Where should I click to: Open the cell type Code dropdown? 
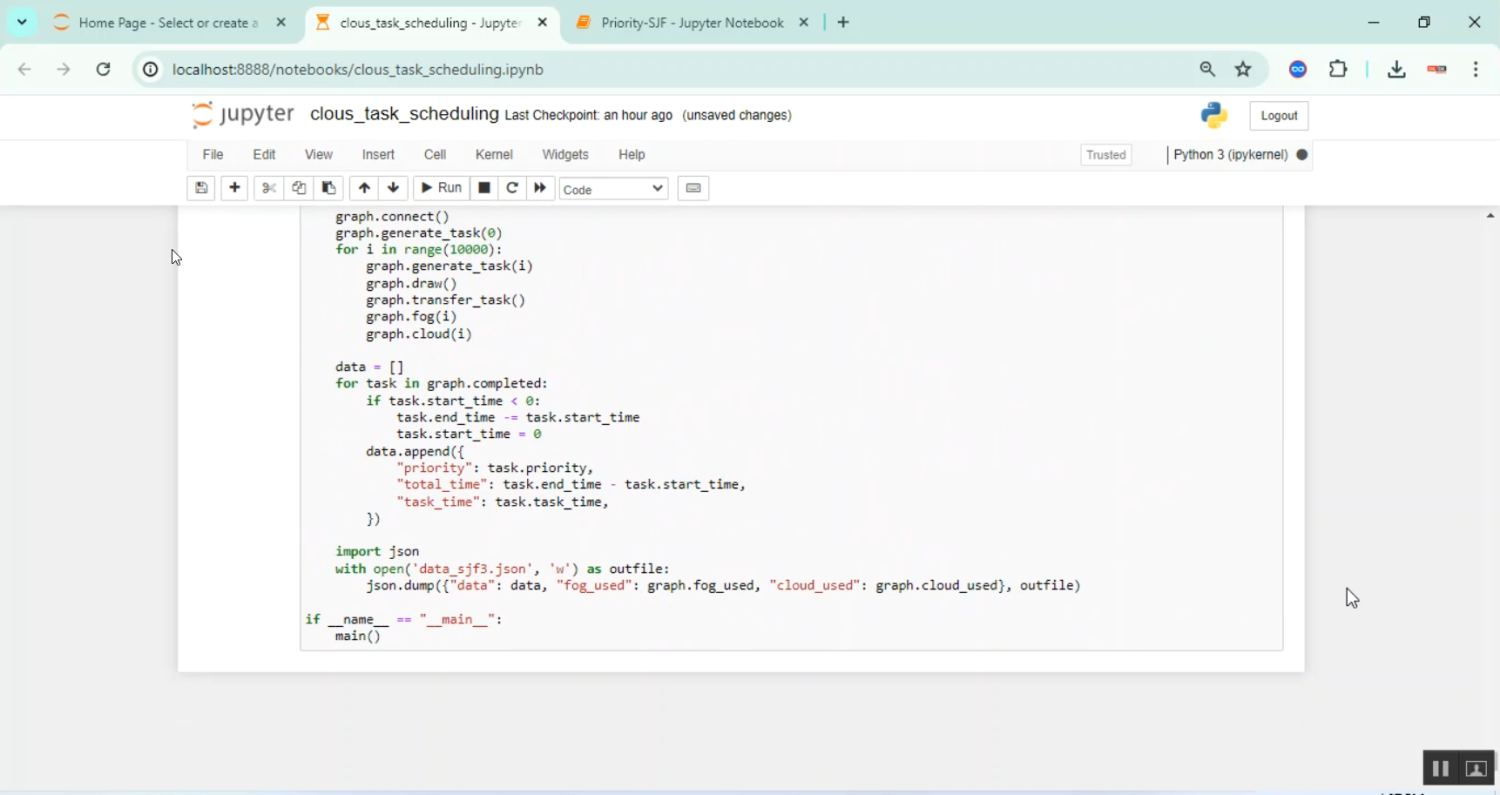613,189
